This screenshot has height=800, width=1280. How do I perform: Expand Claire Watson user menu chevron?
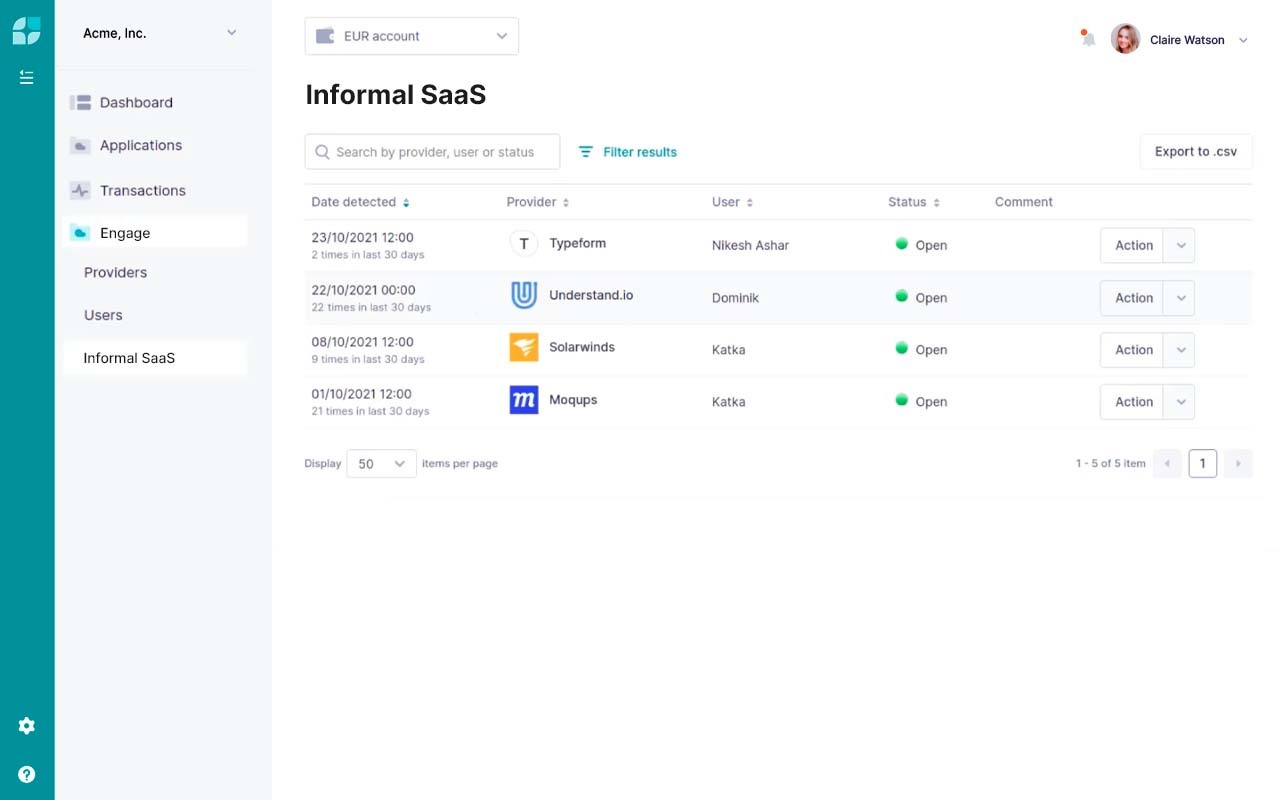coord(1243,40)
